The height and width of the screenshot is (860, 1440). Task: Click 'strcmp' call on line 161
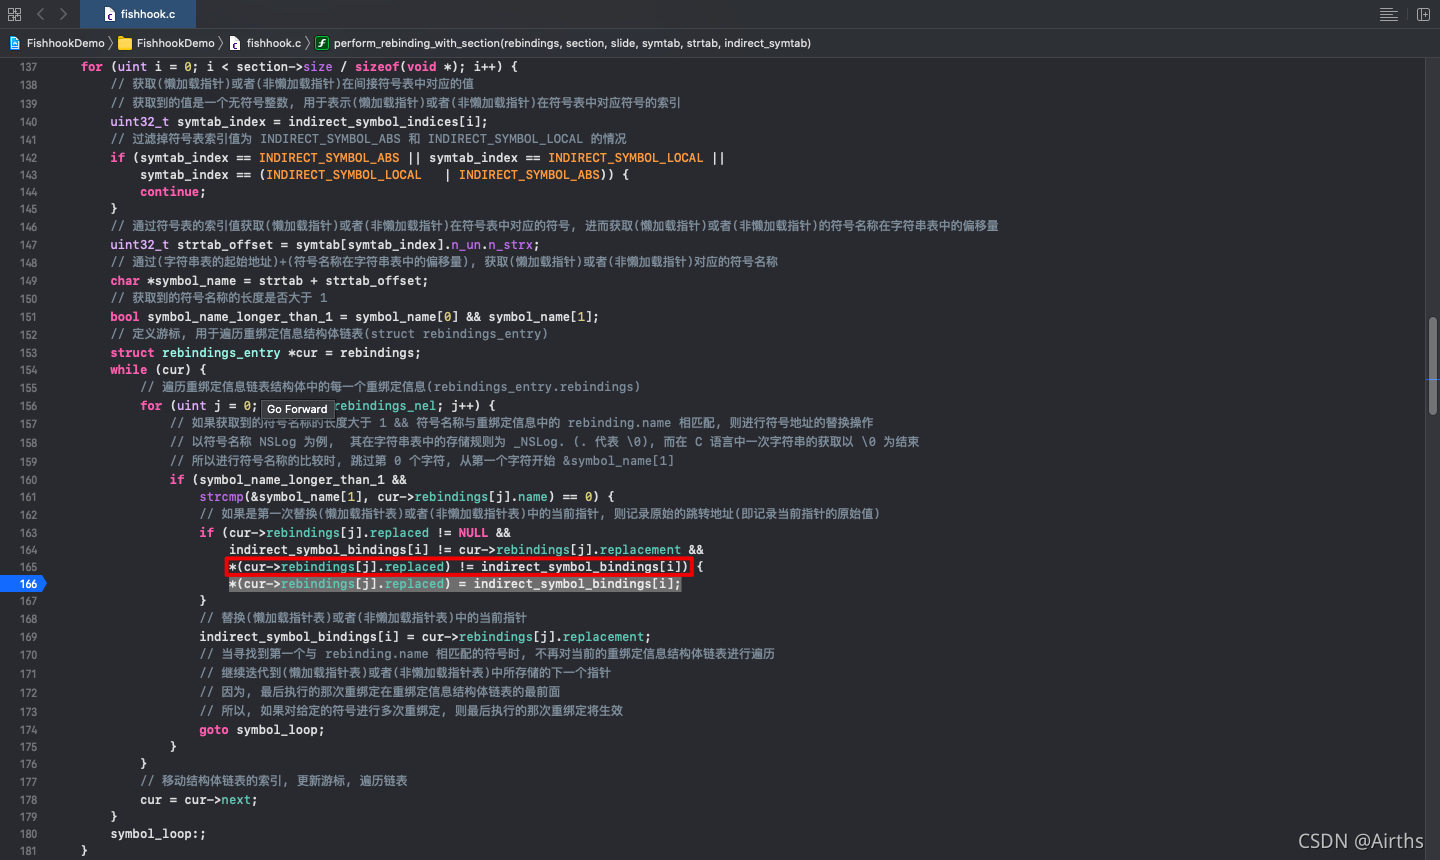[221, 497]
